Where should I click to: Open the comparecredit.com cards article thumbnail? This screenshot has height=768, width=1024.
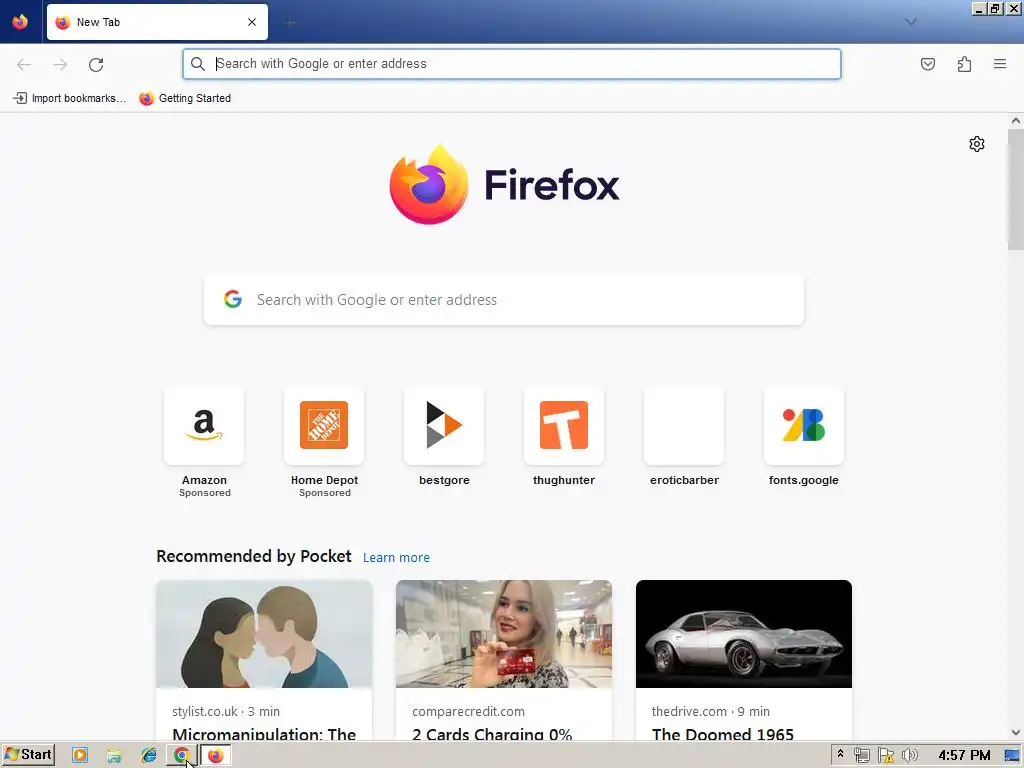[x=504, y=633]
